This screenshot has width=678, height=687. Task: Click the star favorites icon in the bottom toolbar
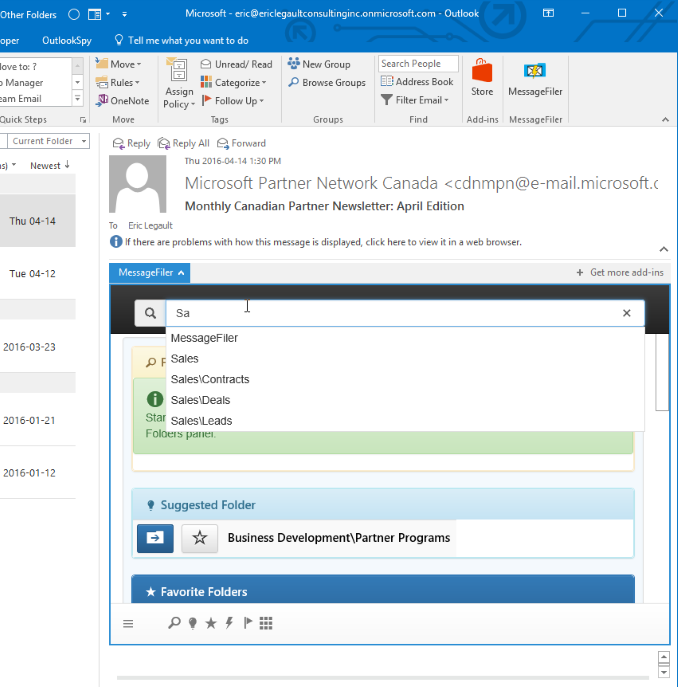pos(211,623)
